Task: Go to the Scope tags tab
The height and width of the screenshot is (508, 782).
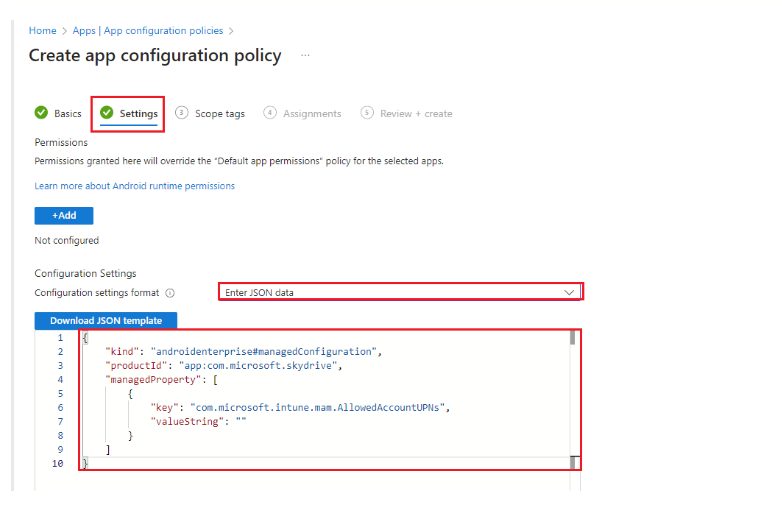Action: 219,114
